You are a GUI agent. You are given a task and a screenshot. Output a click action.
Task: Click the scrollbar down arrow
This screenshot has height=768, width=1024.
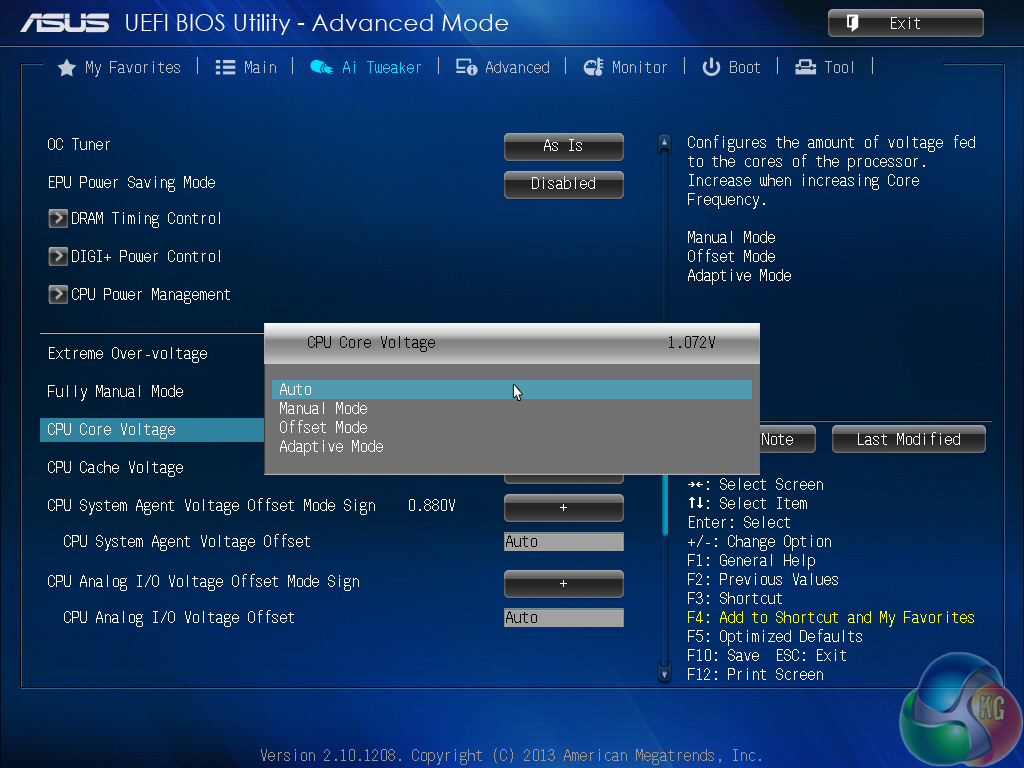[664, 673]
